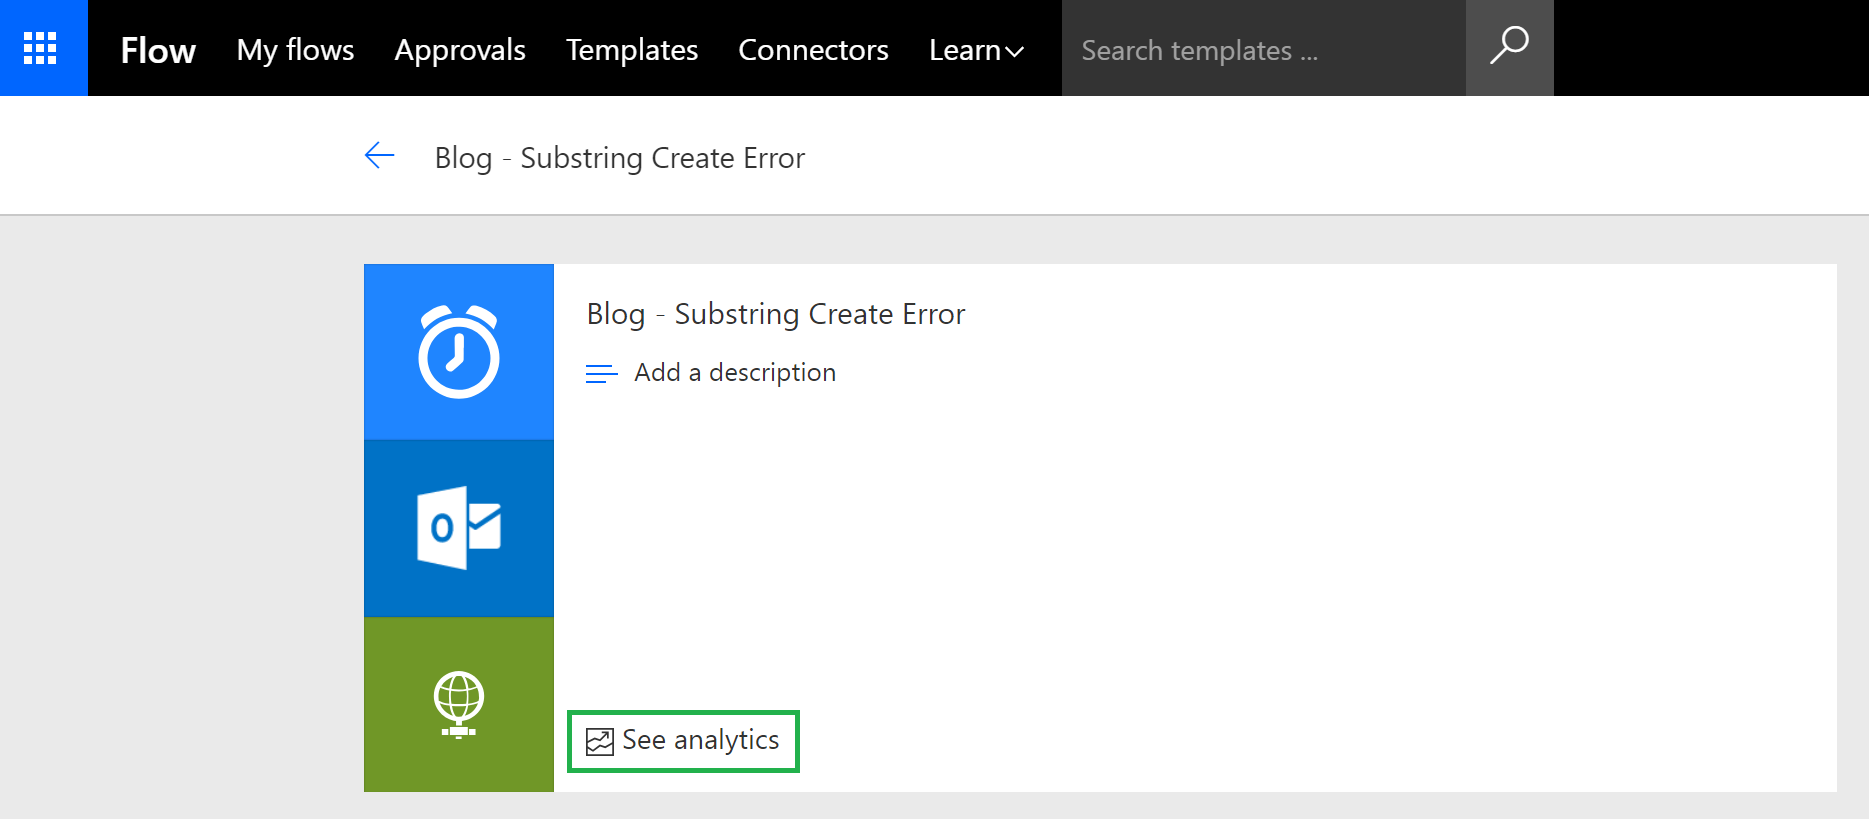Open See analytics

(x=683, y=741)
